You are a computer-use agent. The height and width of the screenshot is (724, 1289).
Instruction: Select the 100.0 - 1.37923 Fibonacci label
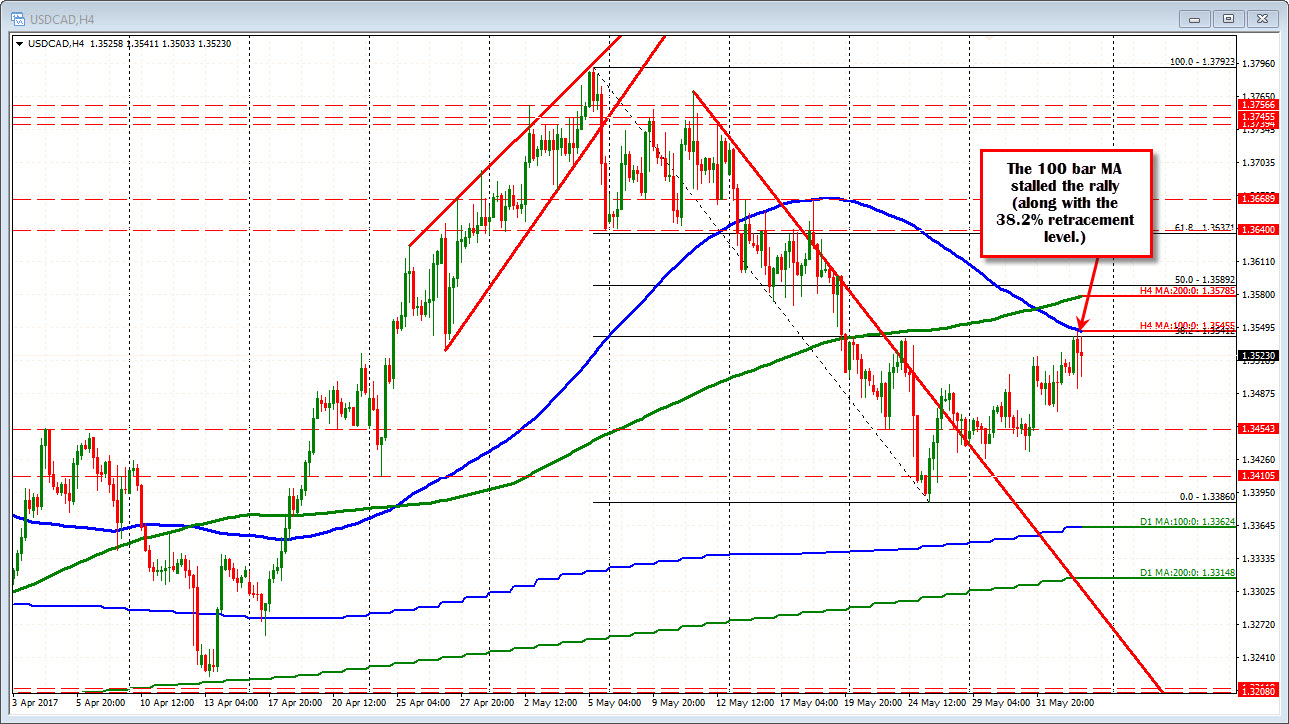pos(1202,62)
